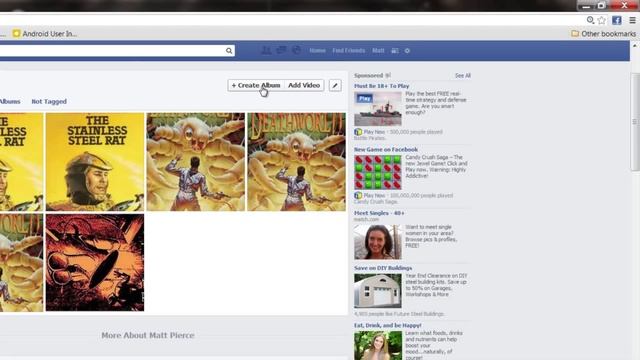The height and width of the screenshot is (360, 640).
Task: Click the Future Steel Buildings likes text
Action: (x=399, y=314)
